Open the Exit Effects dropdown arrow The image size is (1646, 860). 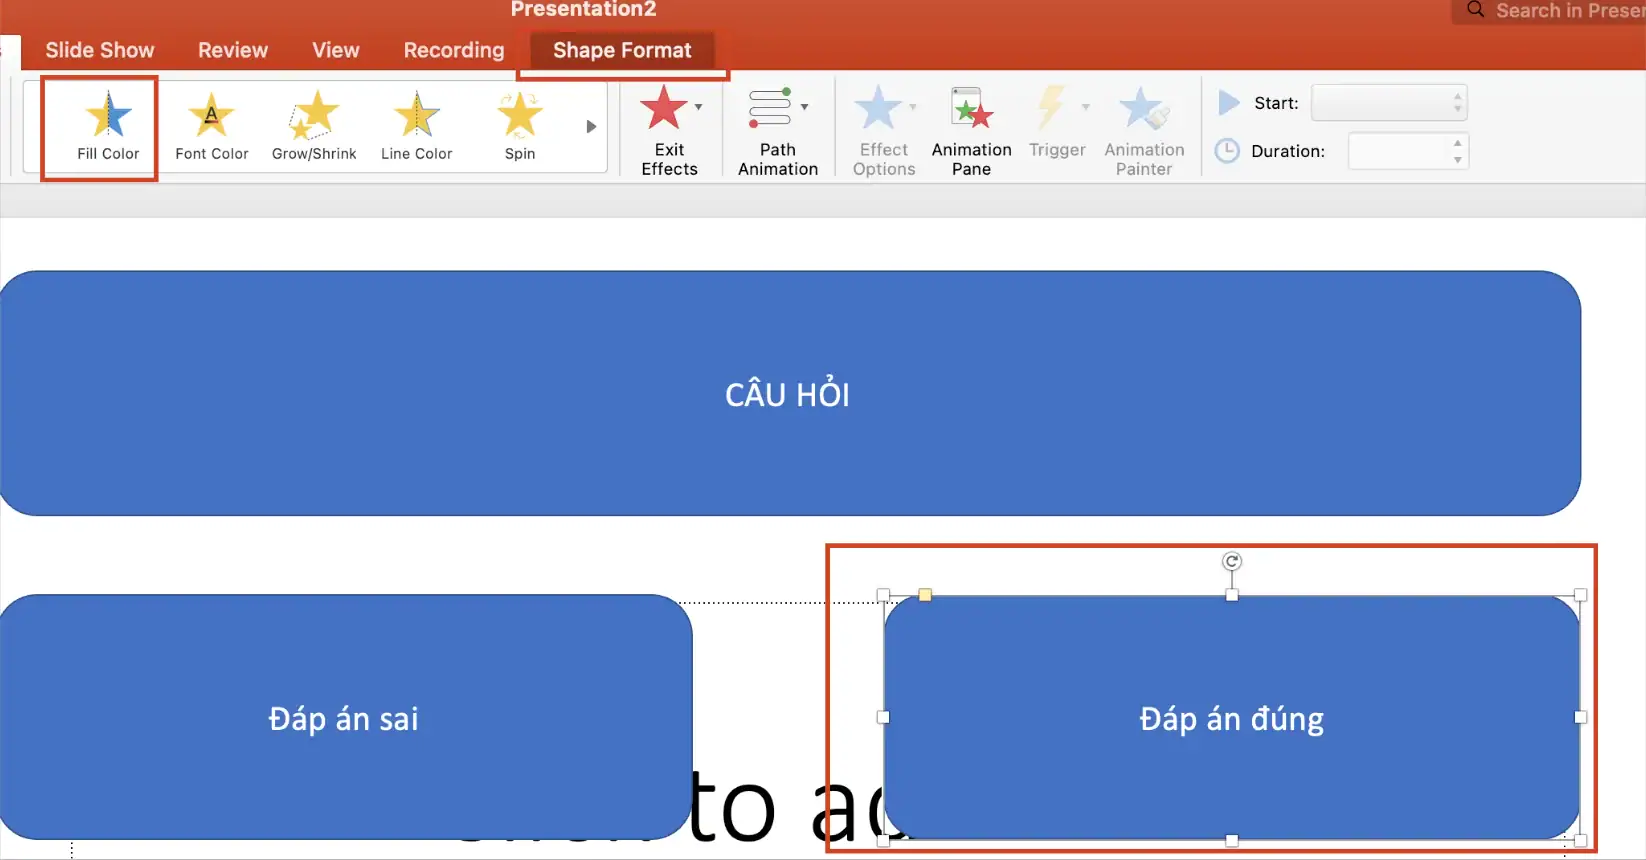point(698,106)
